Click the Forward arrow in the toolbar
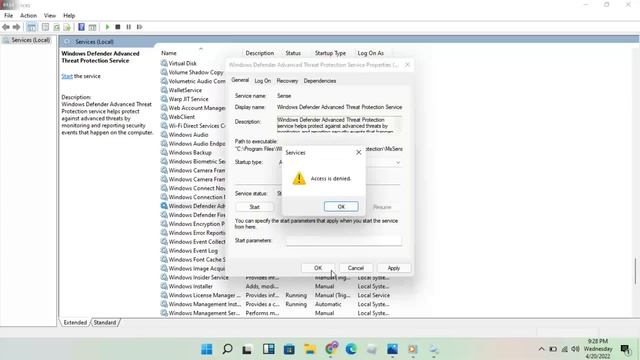Screen dimensions: 640x360 click(x=16, y=27)
